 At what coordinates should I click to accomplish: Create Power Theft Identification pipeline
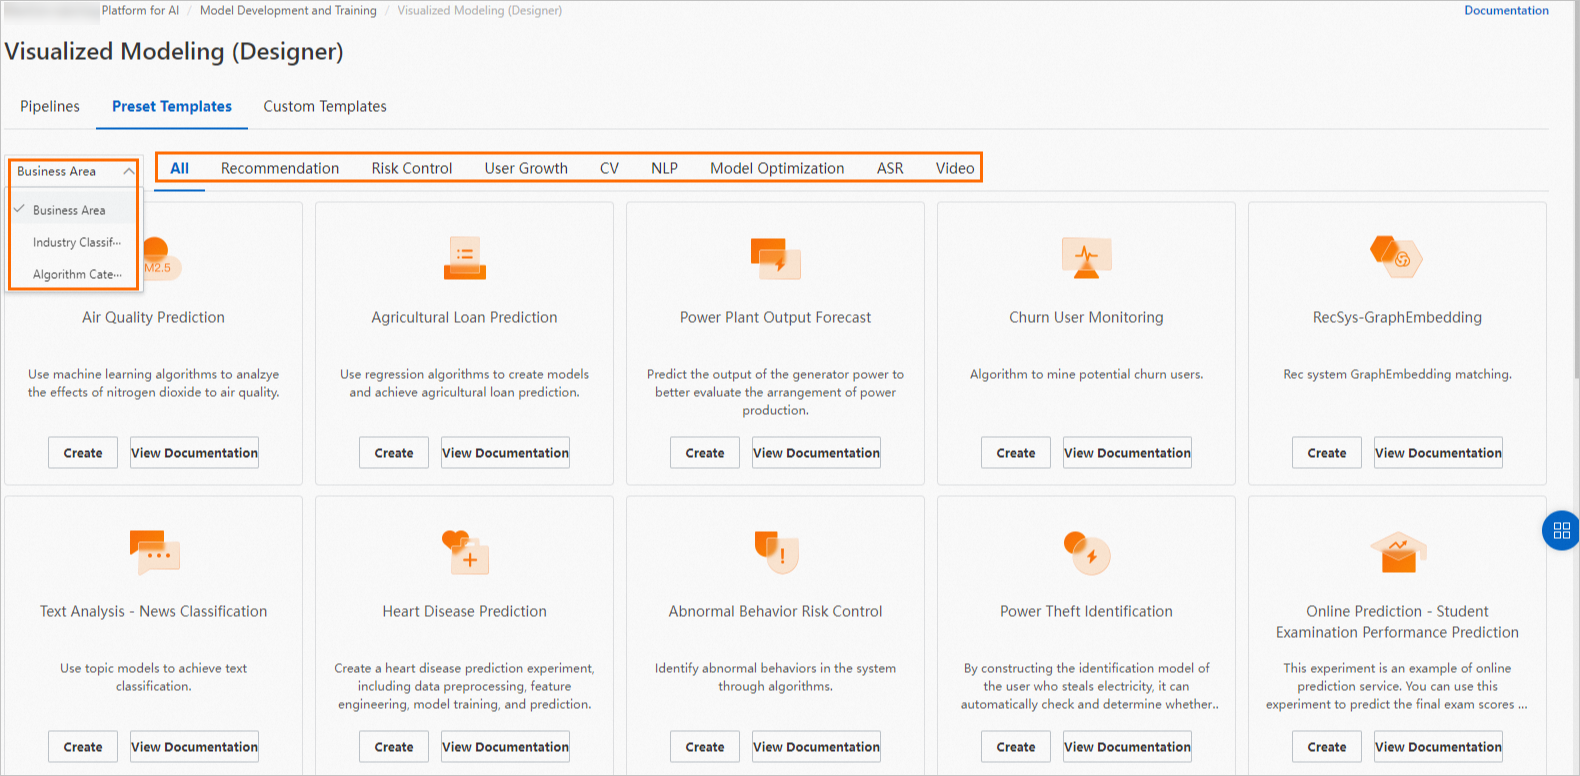1016,747
